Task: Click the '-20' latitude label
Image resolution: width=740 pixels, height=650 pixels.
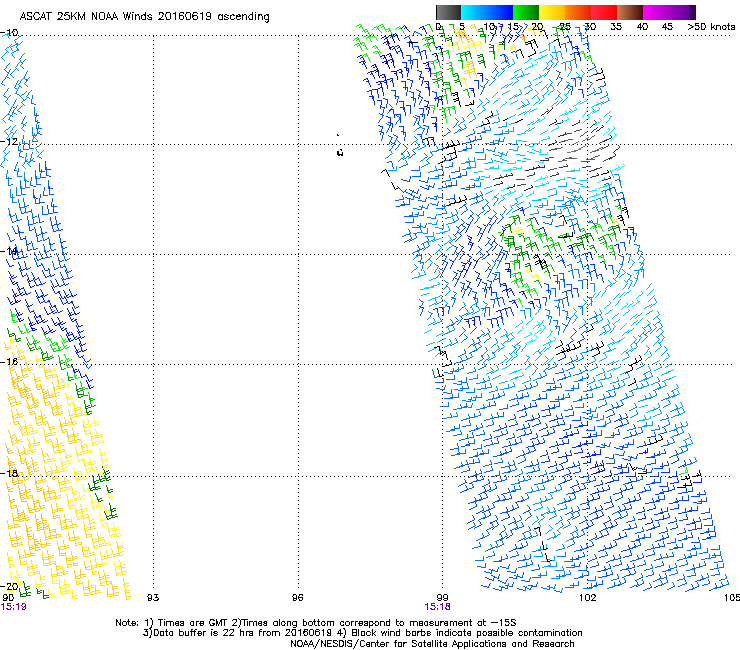Action: (x=9, y=586)
